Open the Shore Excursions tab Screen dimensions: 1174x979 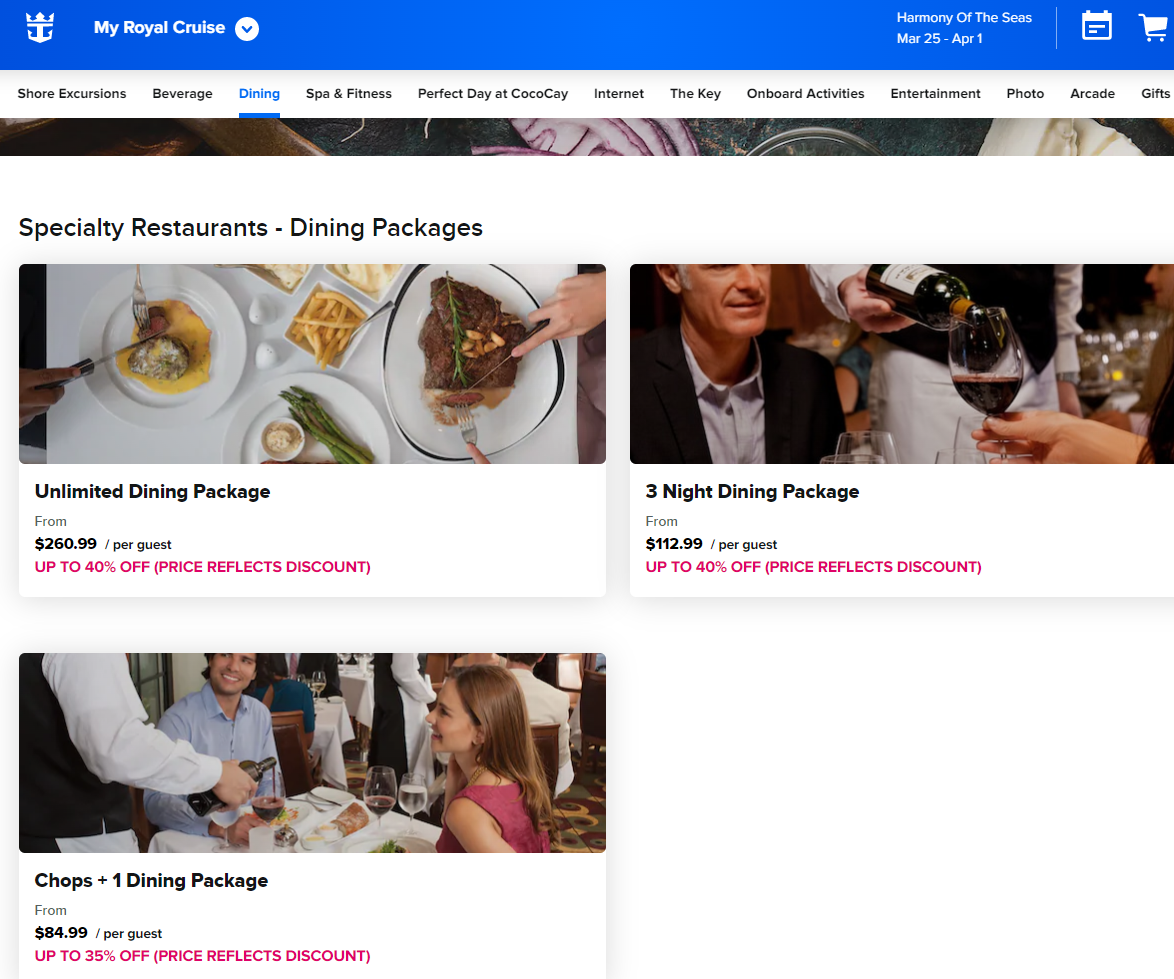pyautogui.click(x=72, y=94)
